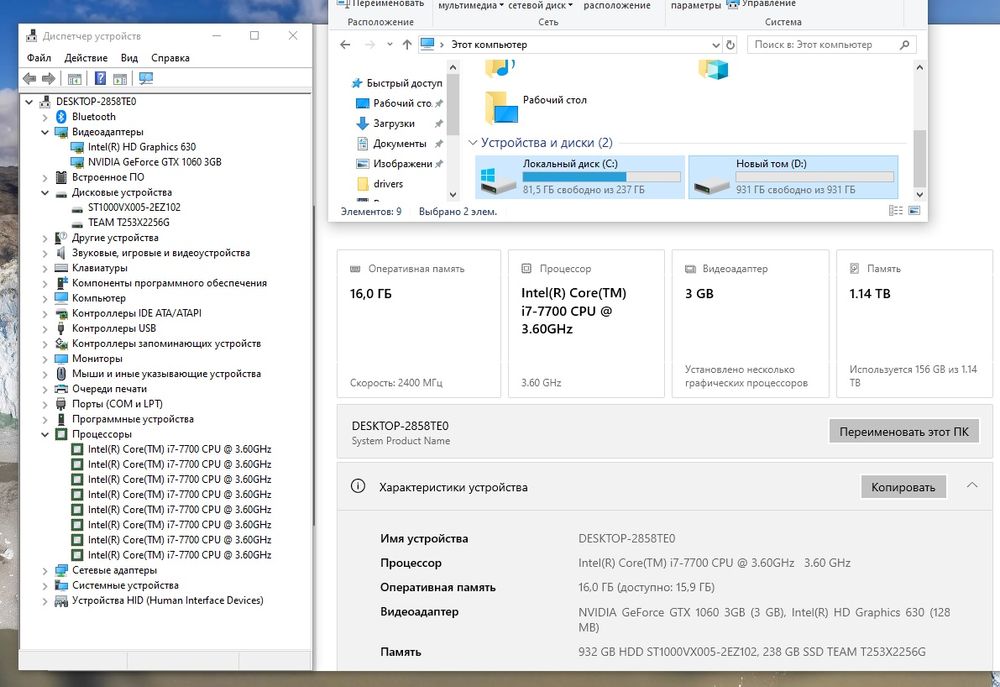Collapse the DESKTOP-2858TE0 root node
The height and width of the screenshot is (687, 1000).
(29, 101)
